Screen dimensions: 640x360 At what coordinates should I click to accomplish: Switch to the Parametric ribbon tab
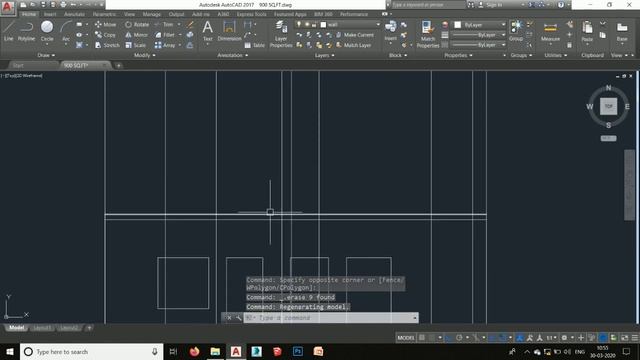point(104,14)
